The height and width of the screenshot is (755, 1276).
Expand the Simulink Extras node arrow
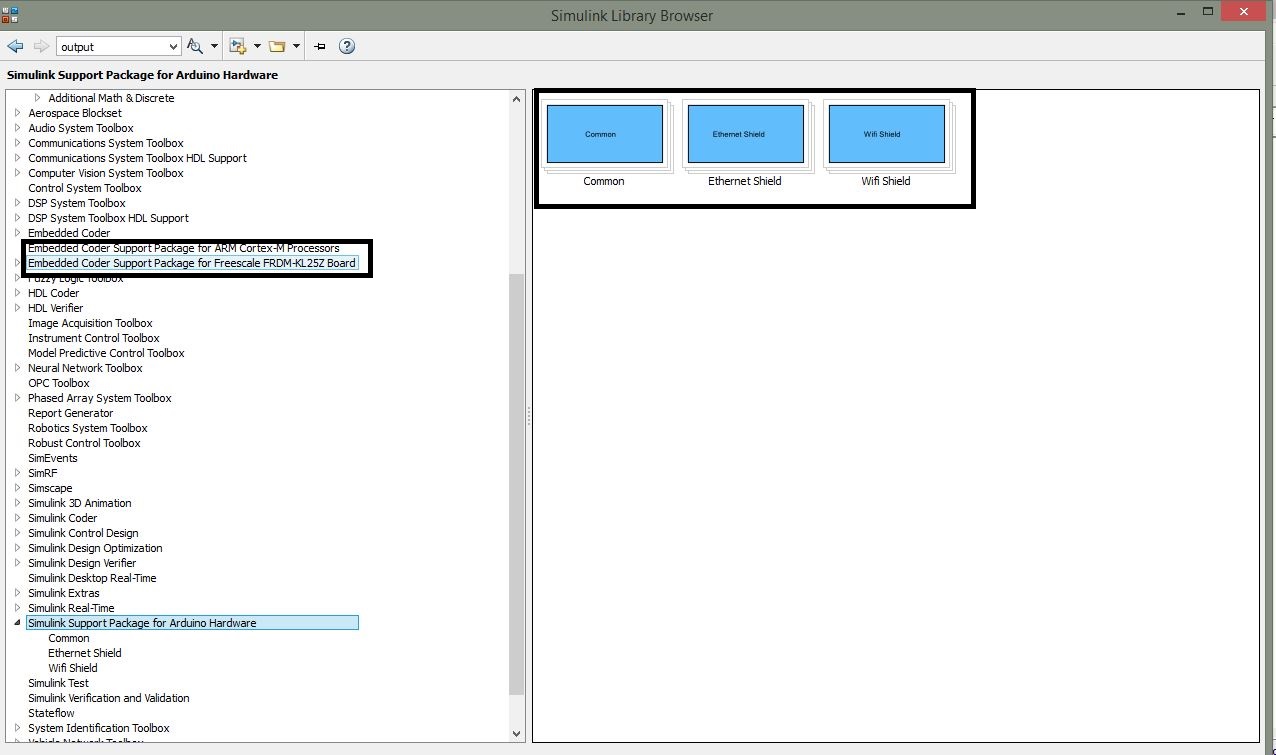click(18, 593)
